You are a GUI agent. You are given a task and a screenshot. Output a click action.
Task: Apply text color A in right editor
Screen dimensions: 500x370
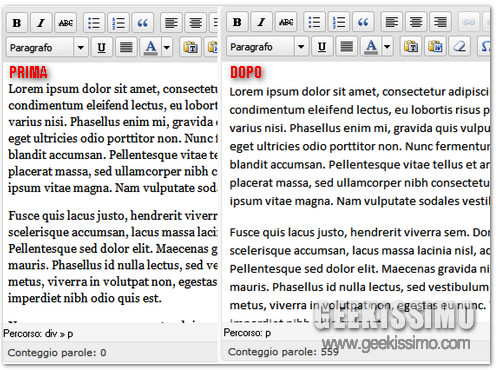tap(371, 47)
